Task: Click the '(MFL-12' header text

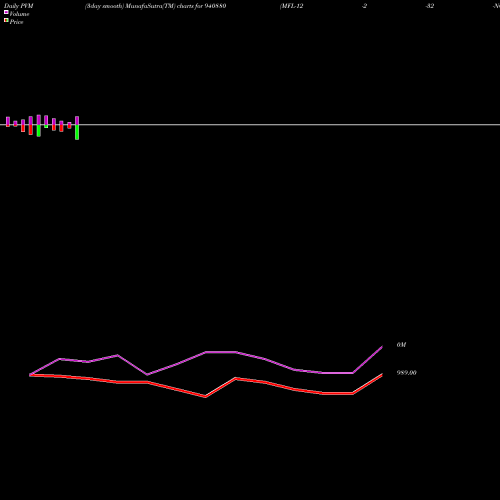Action: (x=292, y=6)
